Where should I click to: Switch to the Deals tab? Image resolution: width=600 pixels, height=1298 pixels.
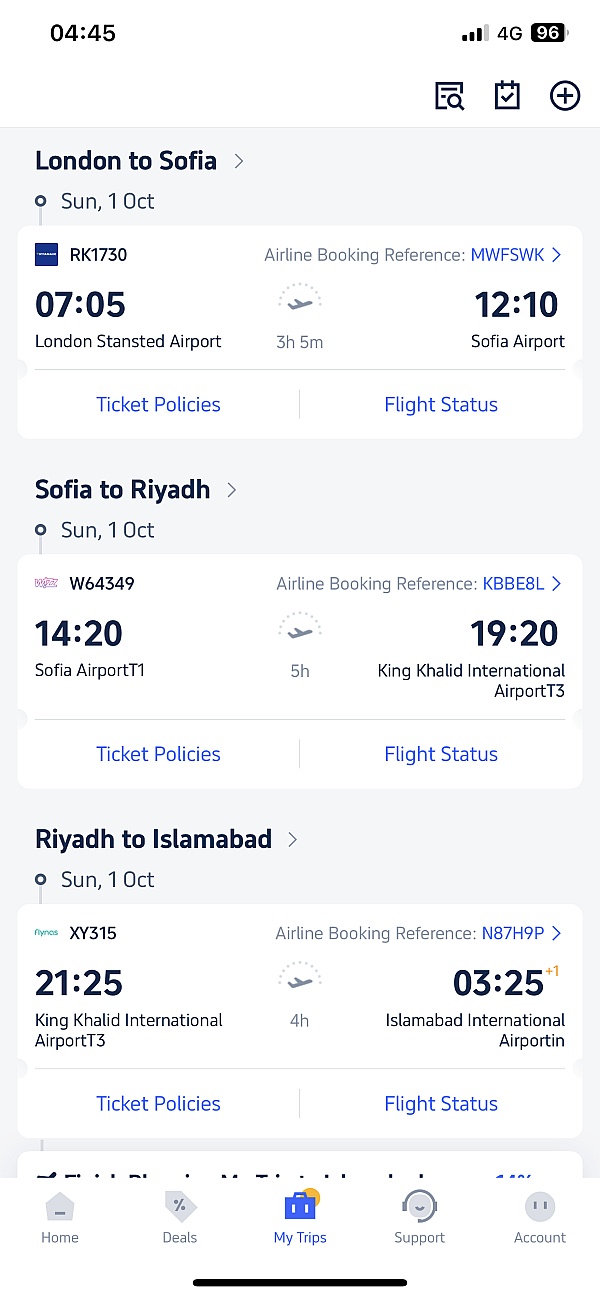180,1218
